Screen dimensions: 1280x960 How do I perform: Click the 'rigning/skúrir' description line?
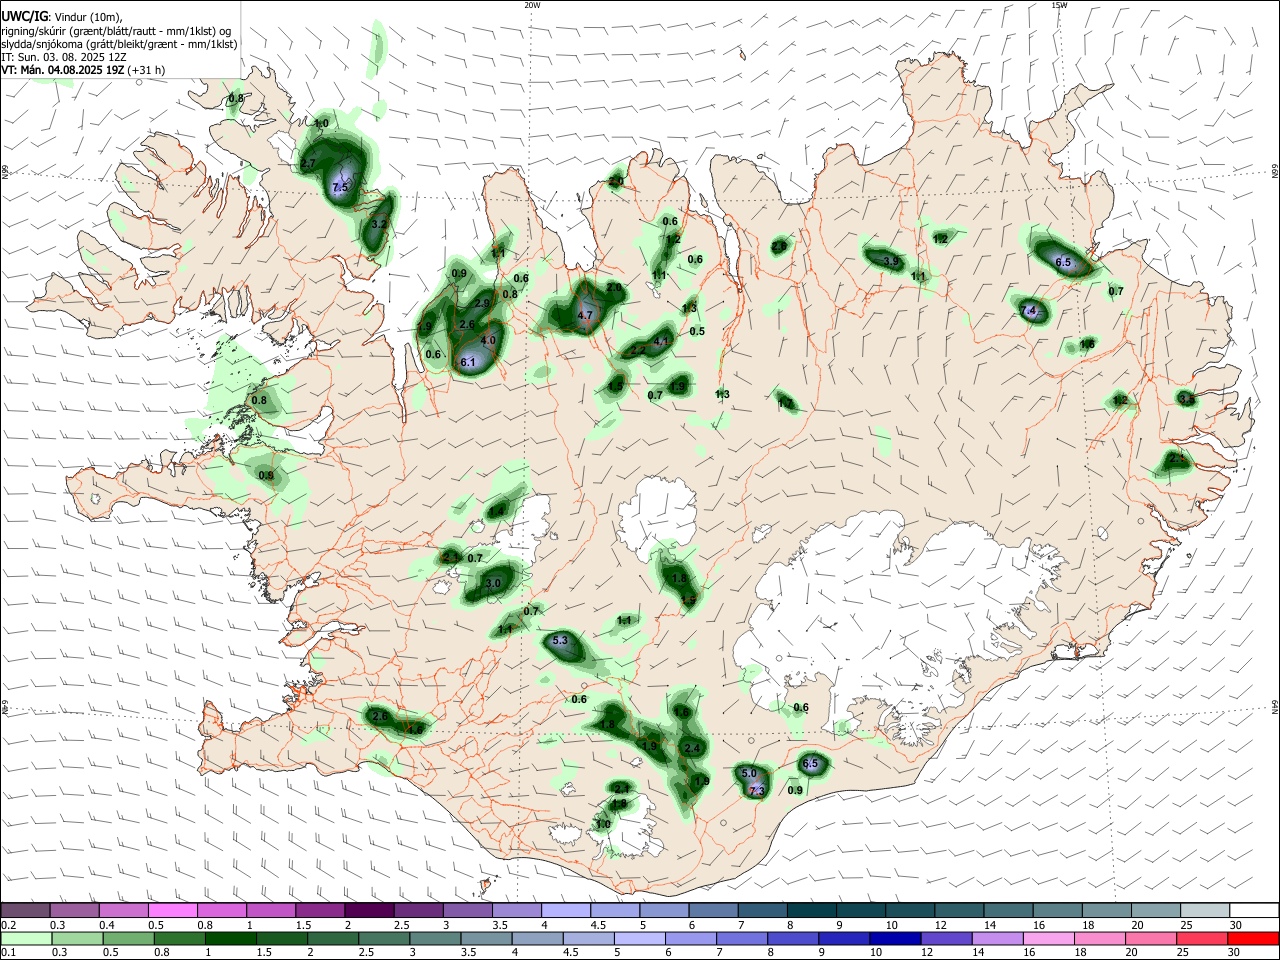[115, 30]
